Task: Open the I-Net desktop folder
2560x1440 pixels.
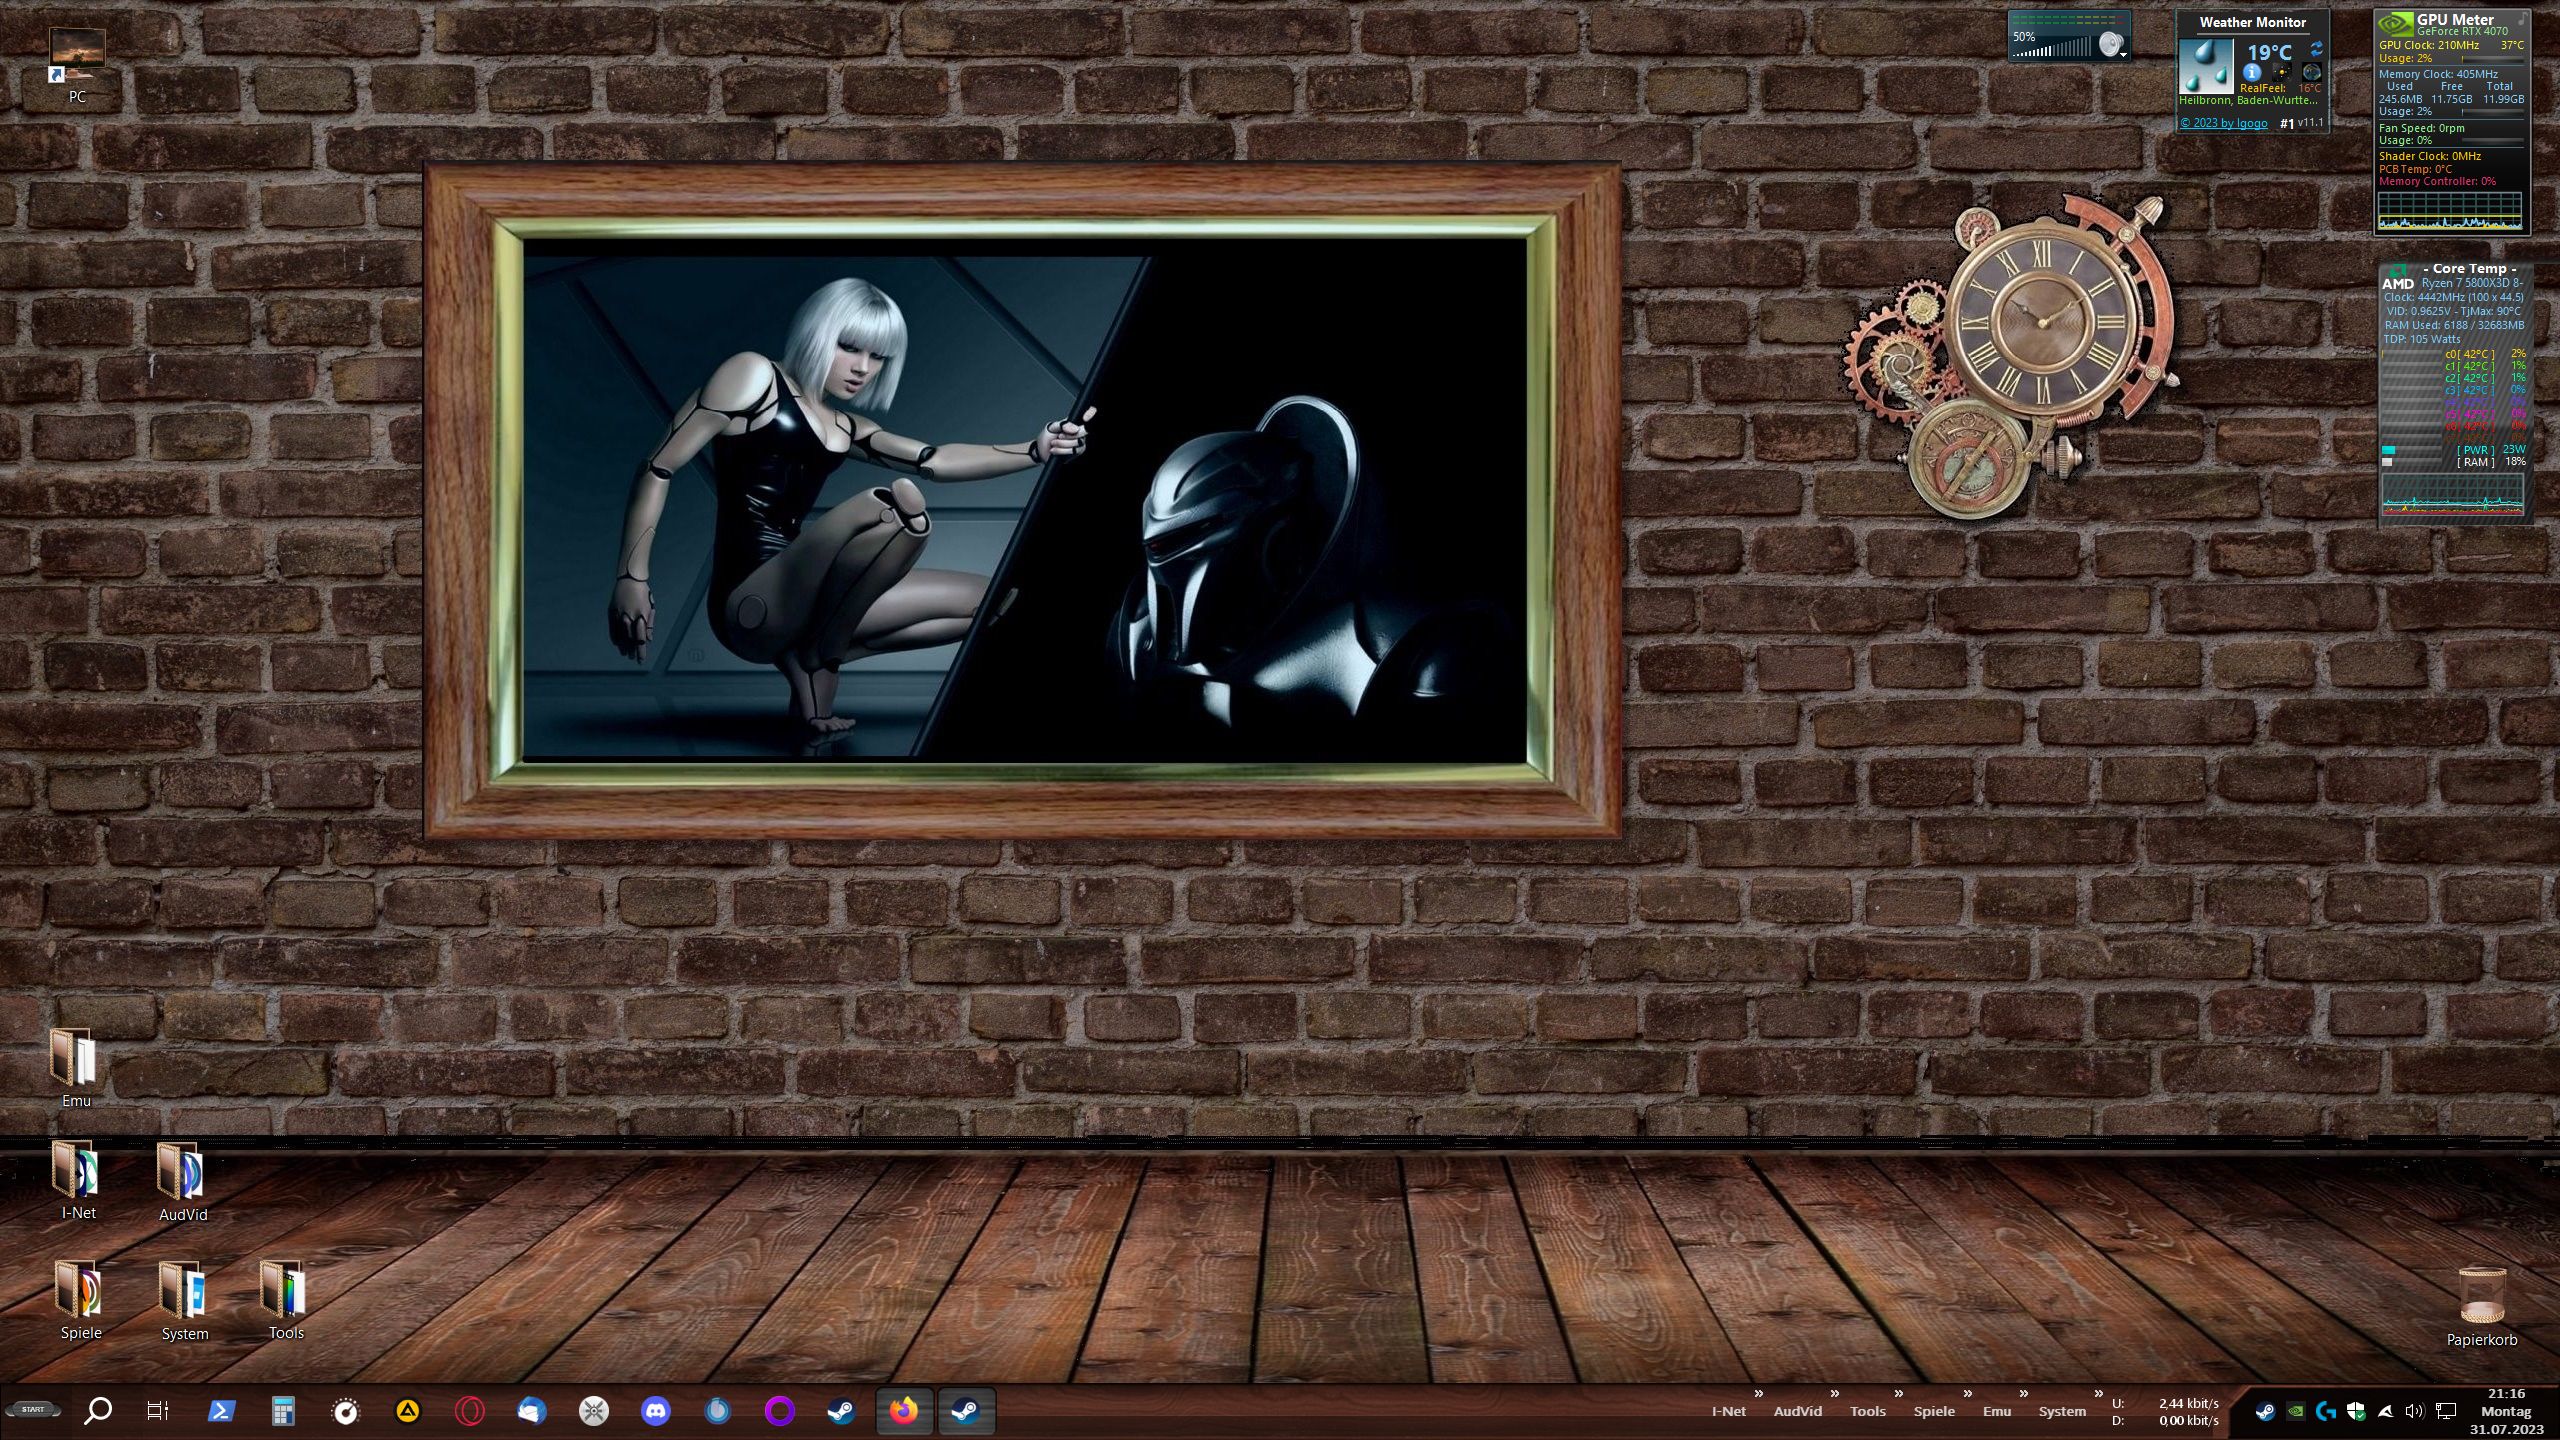Action: click(78, 1180)
